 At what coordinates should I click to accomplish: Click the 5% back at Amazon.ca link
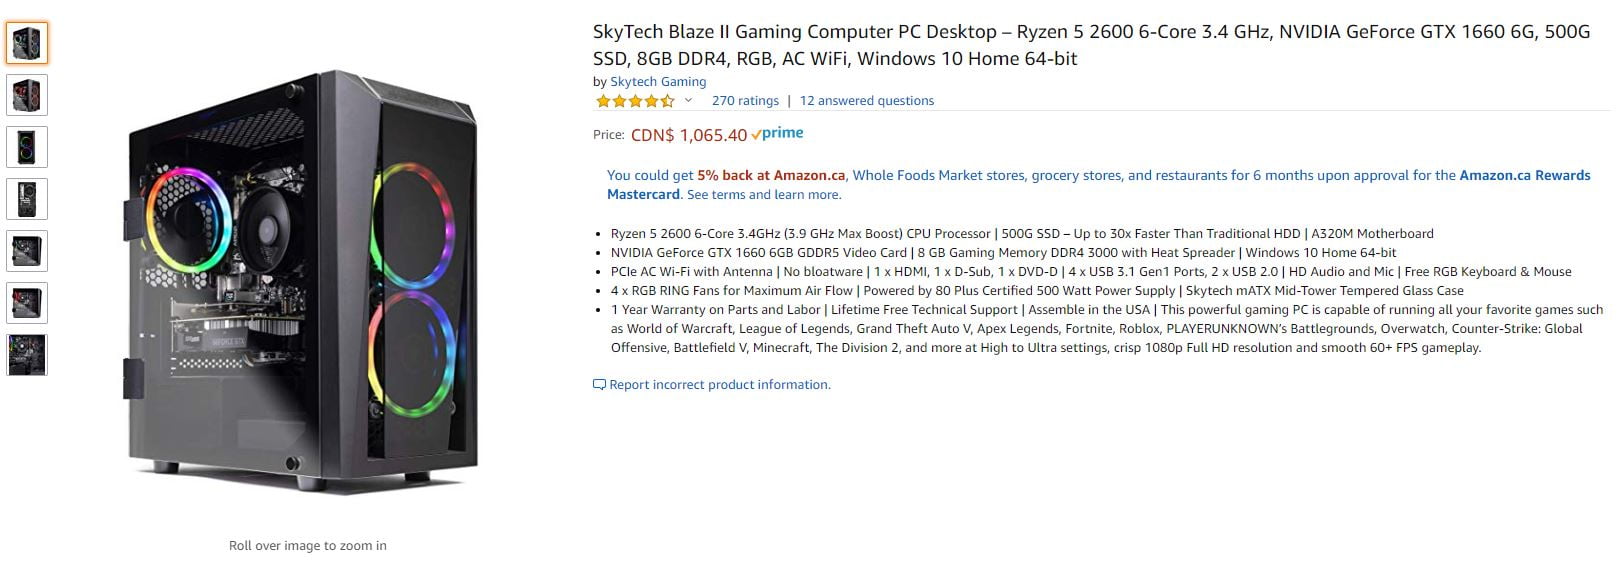pyautogui.click(x=771, y=175)
